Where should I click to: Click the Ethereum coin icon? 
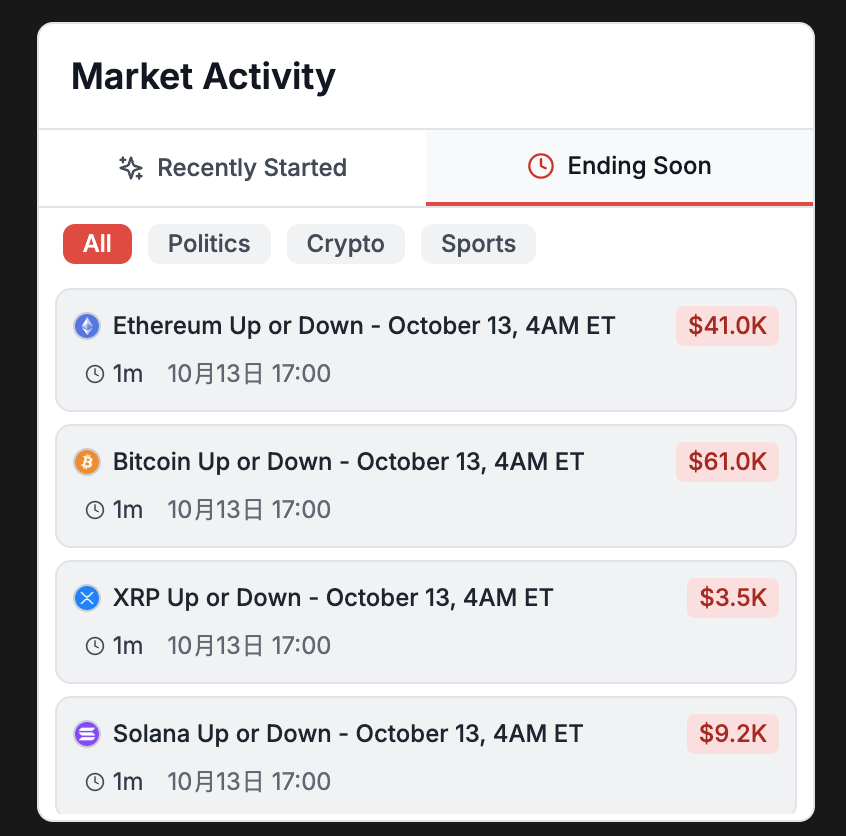pyautogui.click(x=87, y=325)
